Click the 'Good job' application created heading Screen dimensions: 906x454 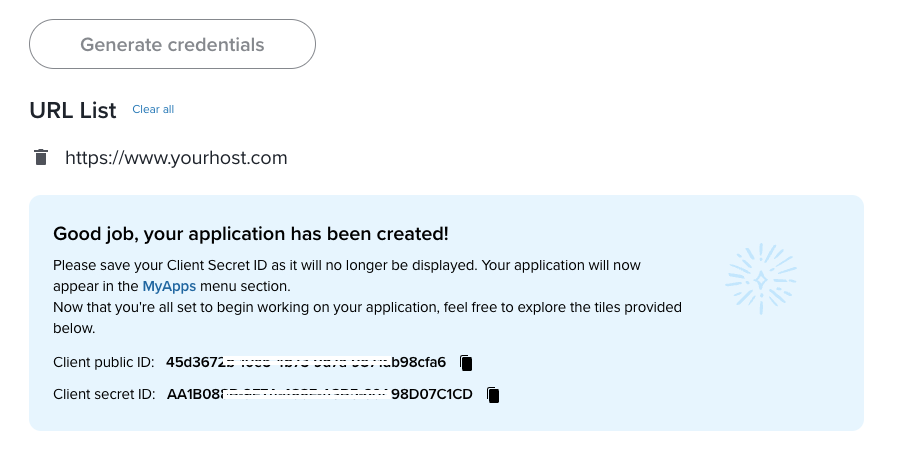pyautogui.click(x=251, y=233)
